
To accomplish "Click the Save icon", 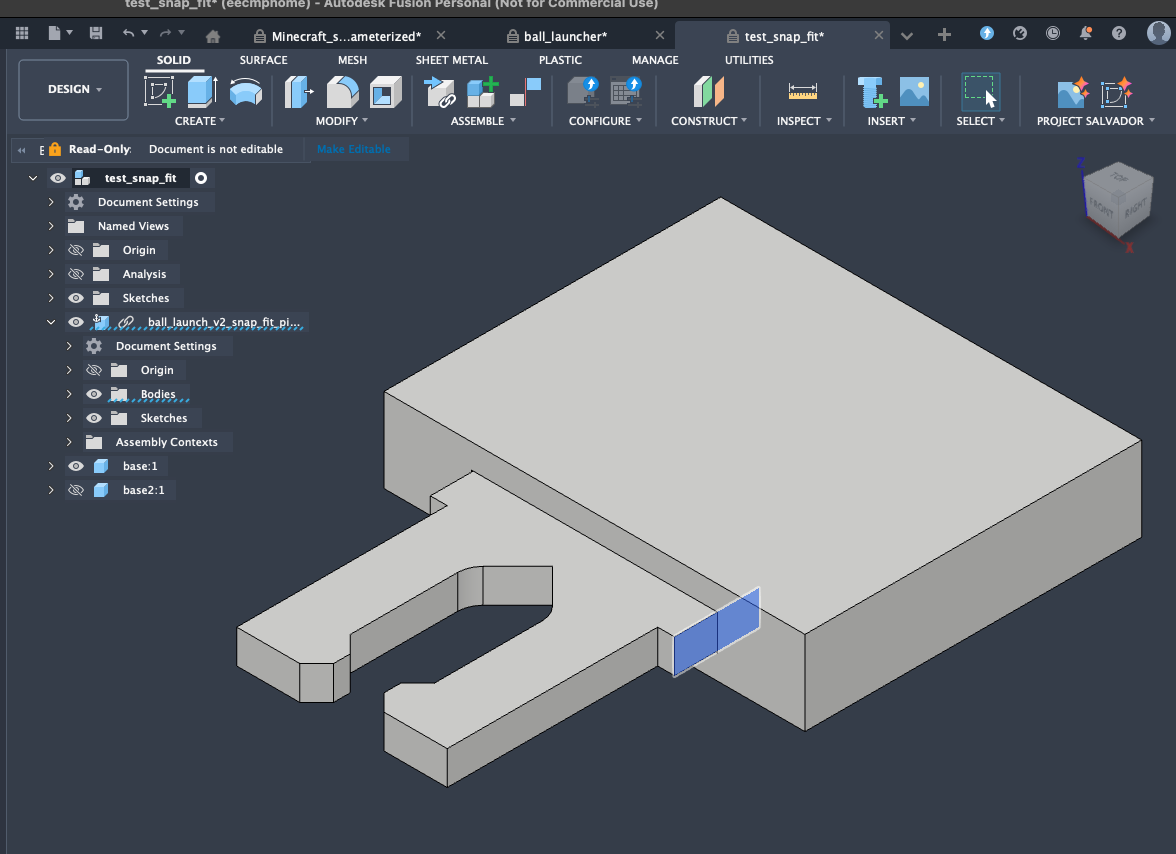I will coord(96,34).
